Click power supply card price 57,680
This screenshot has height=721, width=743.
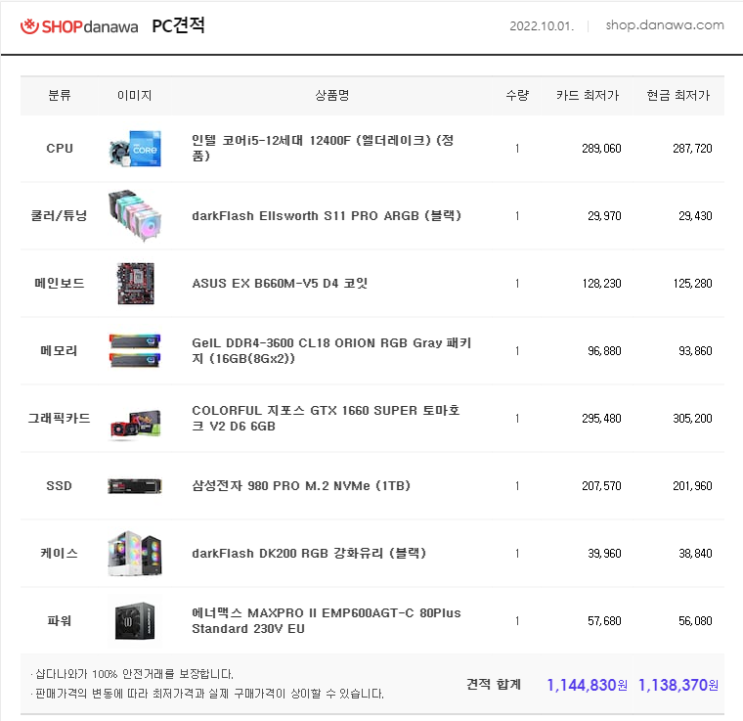(604, 621)
